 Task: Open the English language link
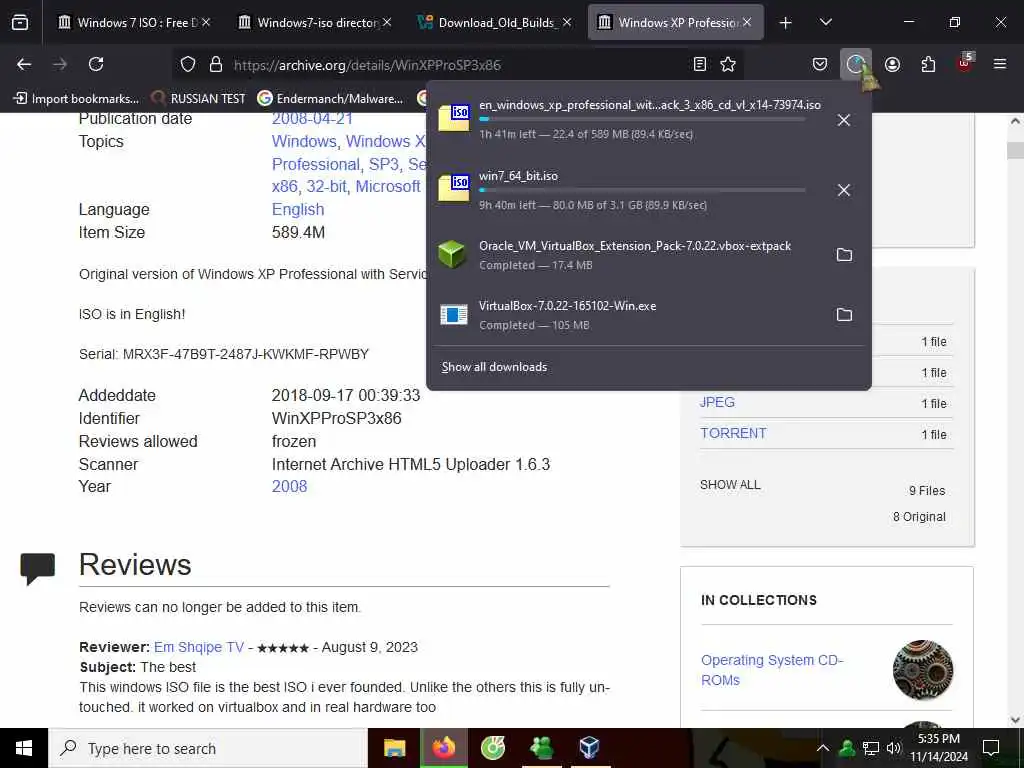coord(298,210)
